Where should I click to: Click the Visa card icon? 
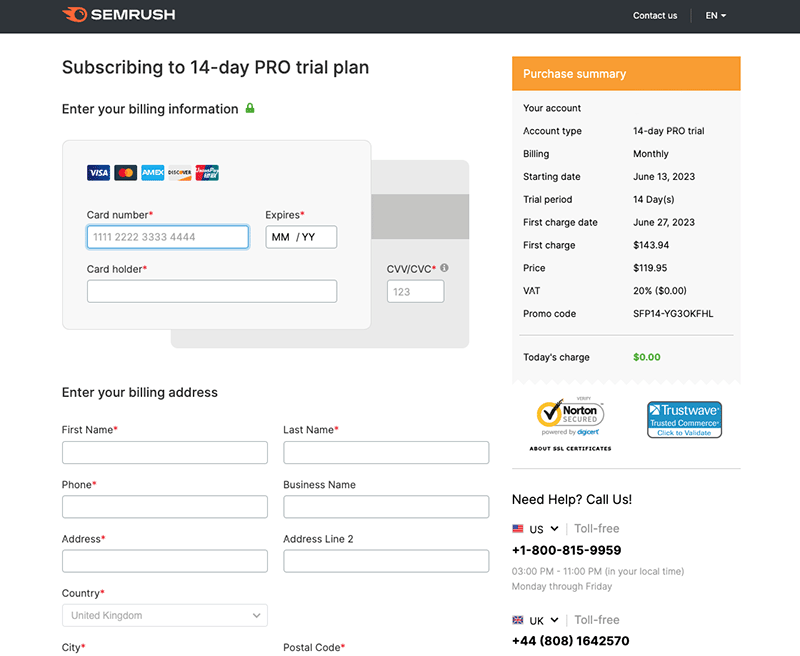[98, 173]
